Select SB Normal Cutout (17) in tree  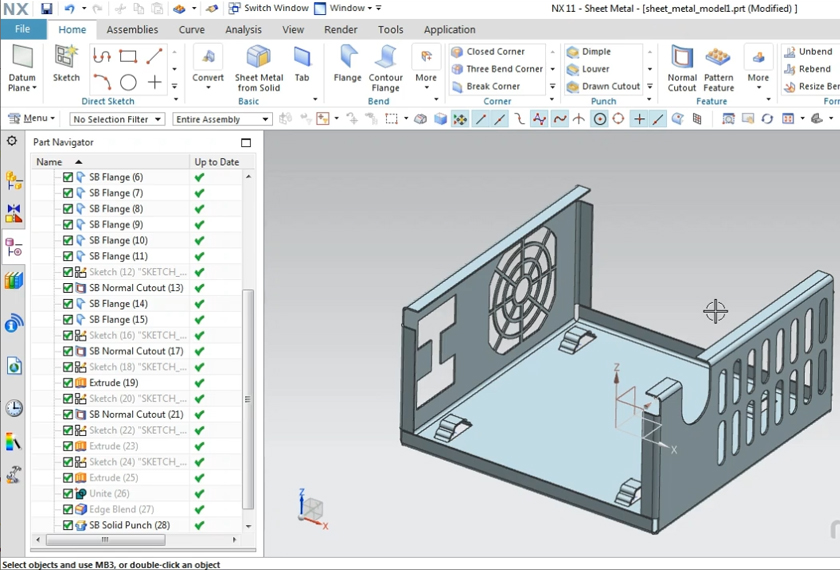pos(136,351)
